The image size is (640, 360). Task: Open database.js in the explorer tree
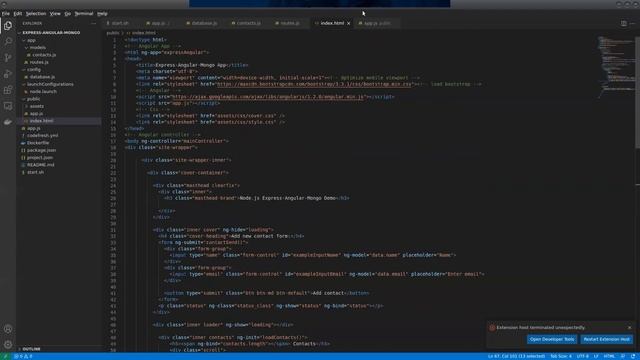coord(42,77)
